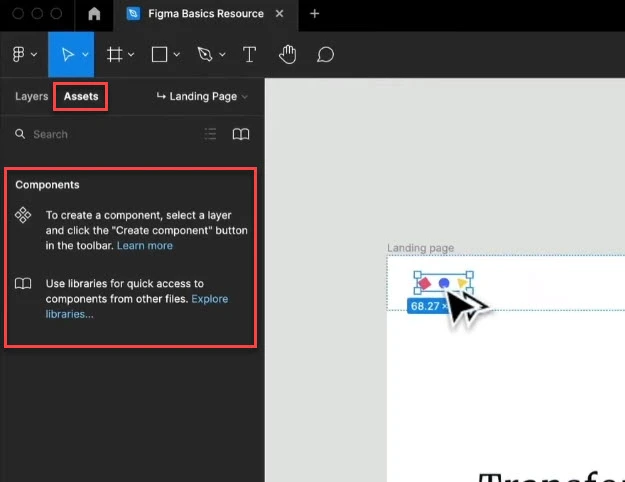Viewport: 625px width, 482px height.
Task: Close the Figma Basics Resource tab
Action: click(280, 14)
